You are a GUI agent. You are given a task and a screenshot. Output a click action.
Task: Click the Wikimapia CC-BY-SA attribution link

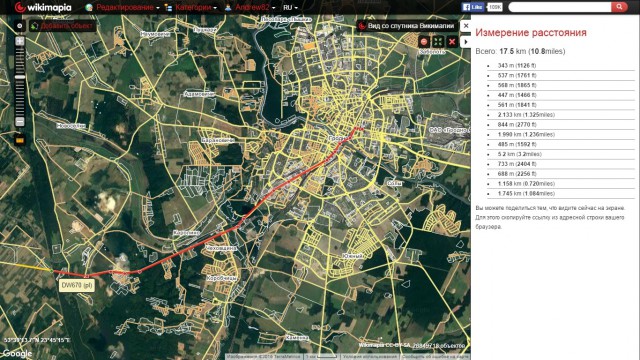click(x=385, y=345)
